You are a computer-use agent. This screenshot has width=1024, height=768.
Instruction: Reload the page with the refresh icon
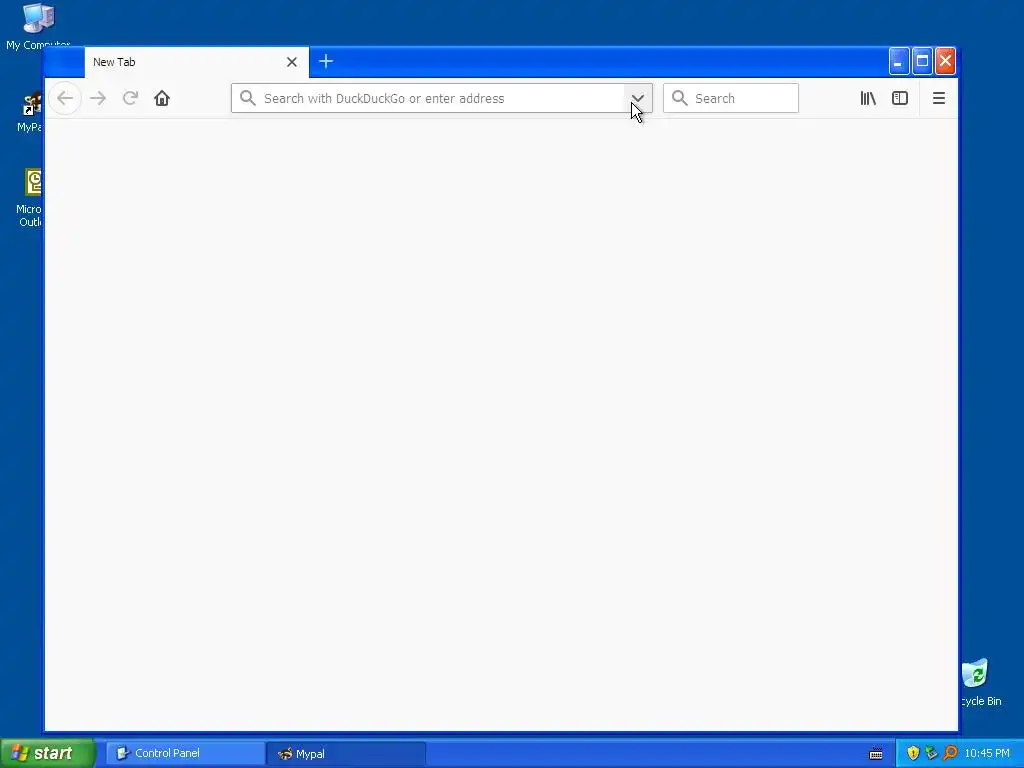click(130, 99)
